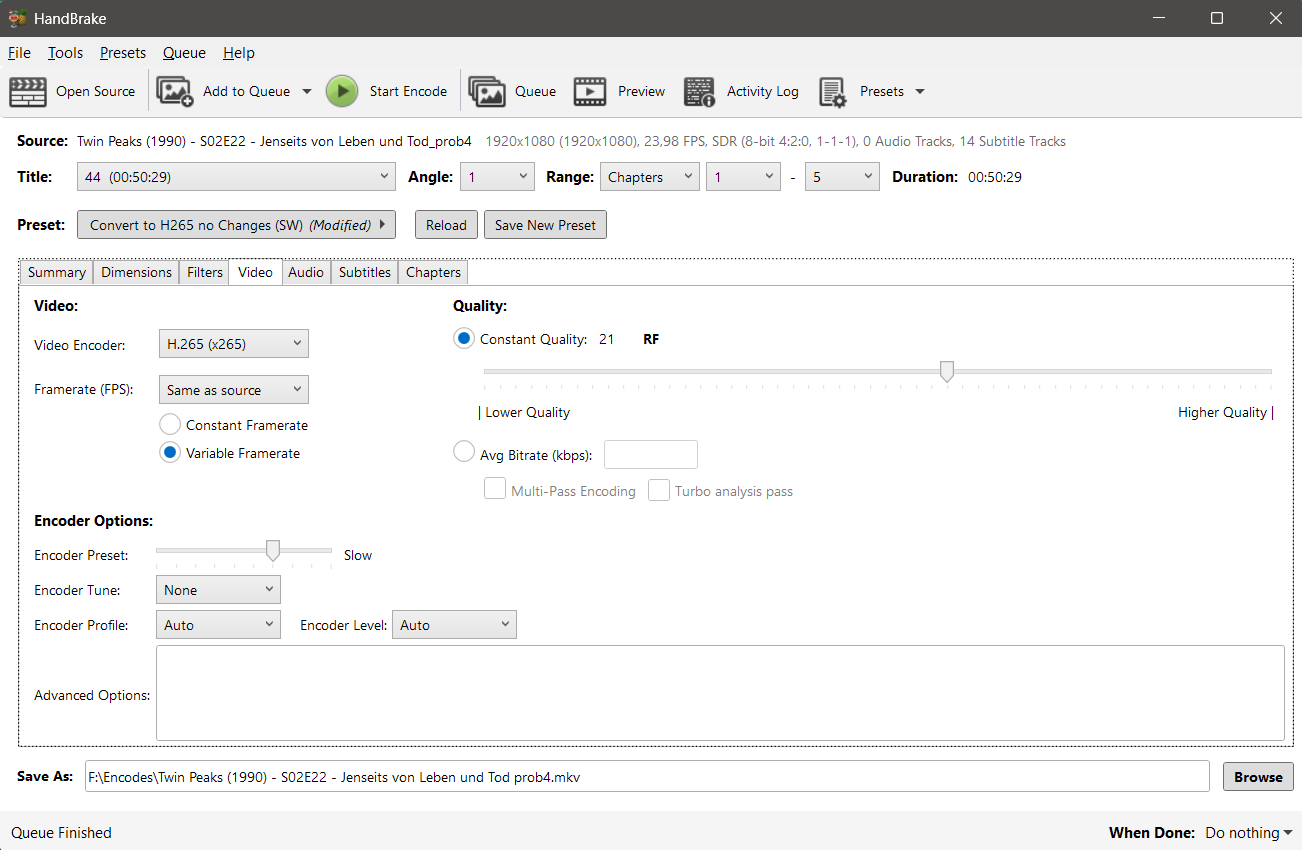
Task: Click the Open Source clapperboard icon
Action: [28, 91]
